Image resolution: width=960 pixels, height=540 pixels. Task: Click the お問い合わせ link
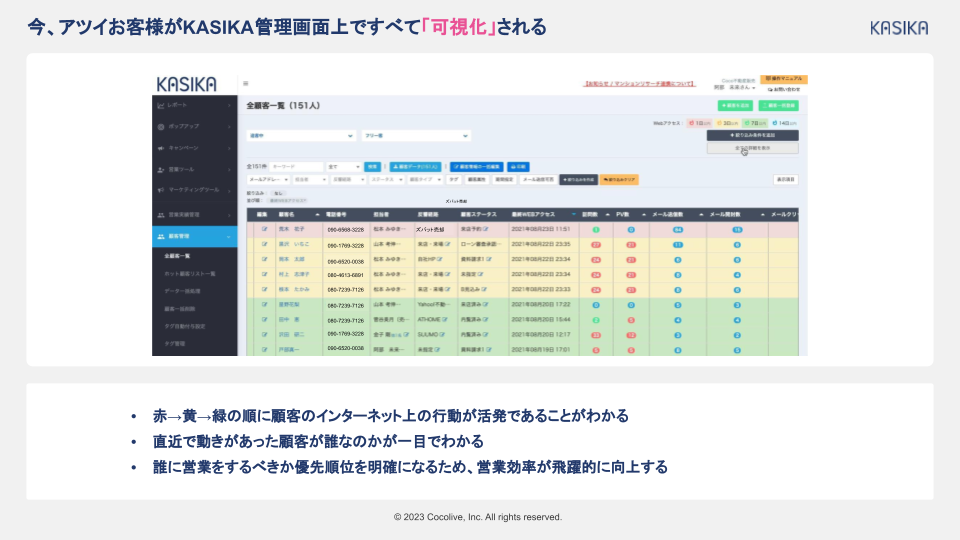point(784,89)
